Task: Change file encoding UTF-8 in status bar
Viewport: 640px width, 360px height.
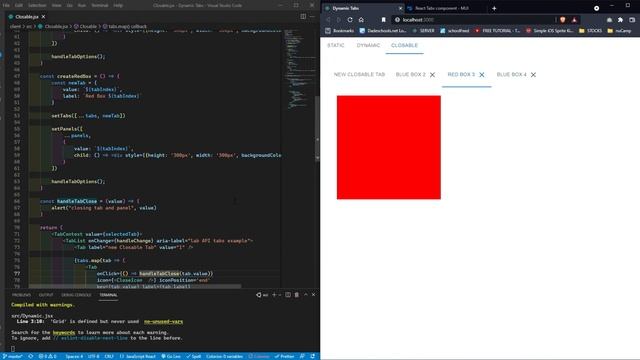Action: tap(93, 356)
